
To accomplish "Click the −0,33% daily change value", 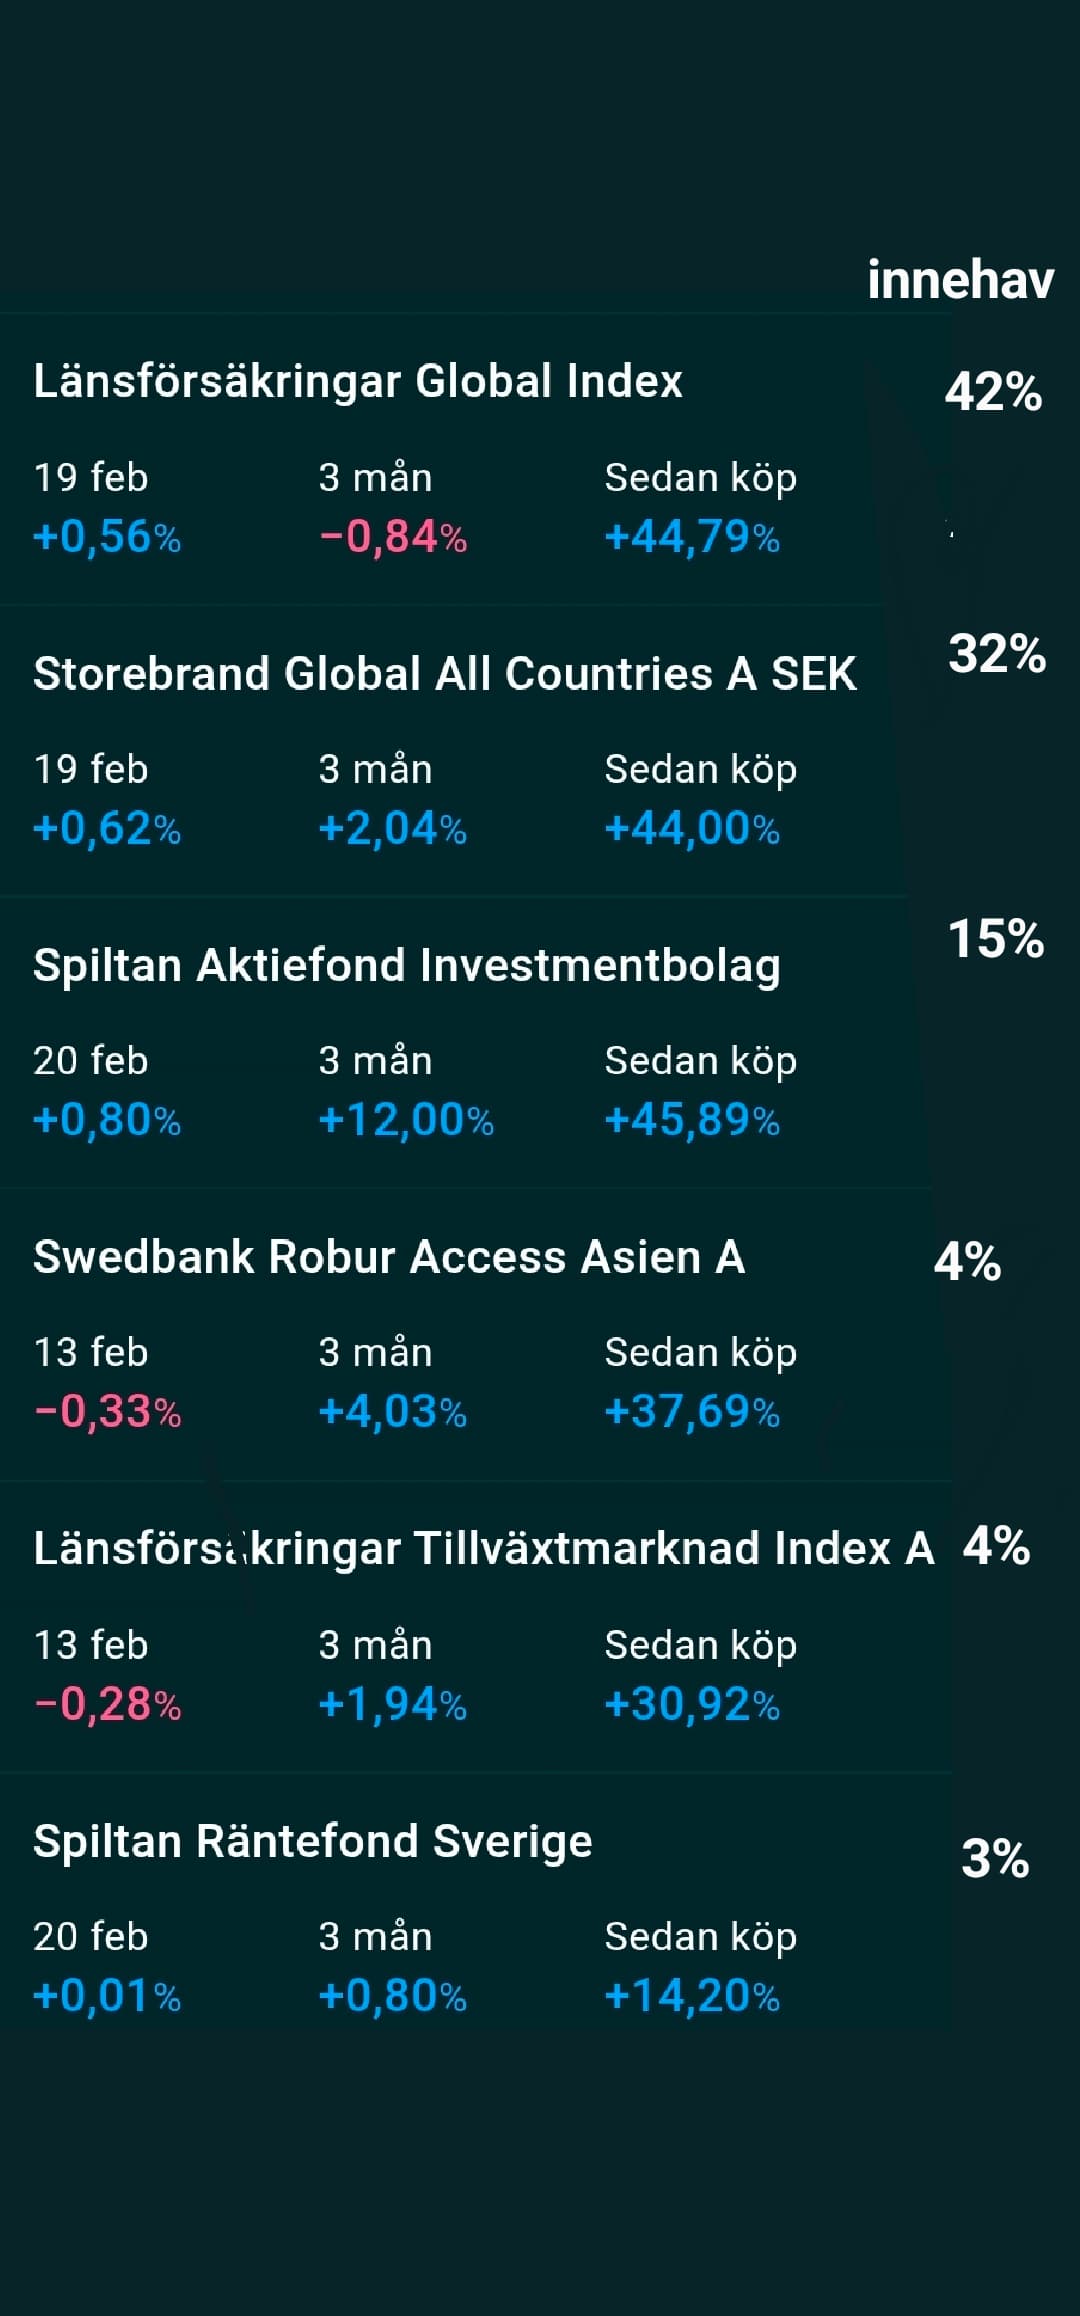I will (107, 1412).
